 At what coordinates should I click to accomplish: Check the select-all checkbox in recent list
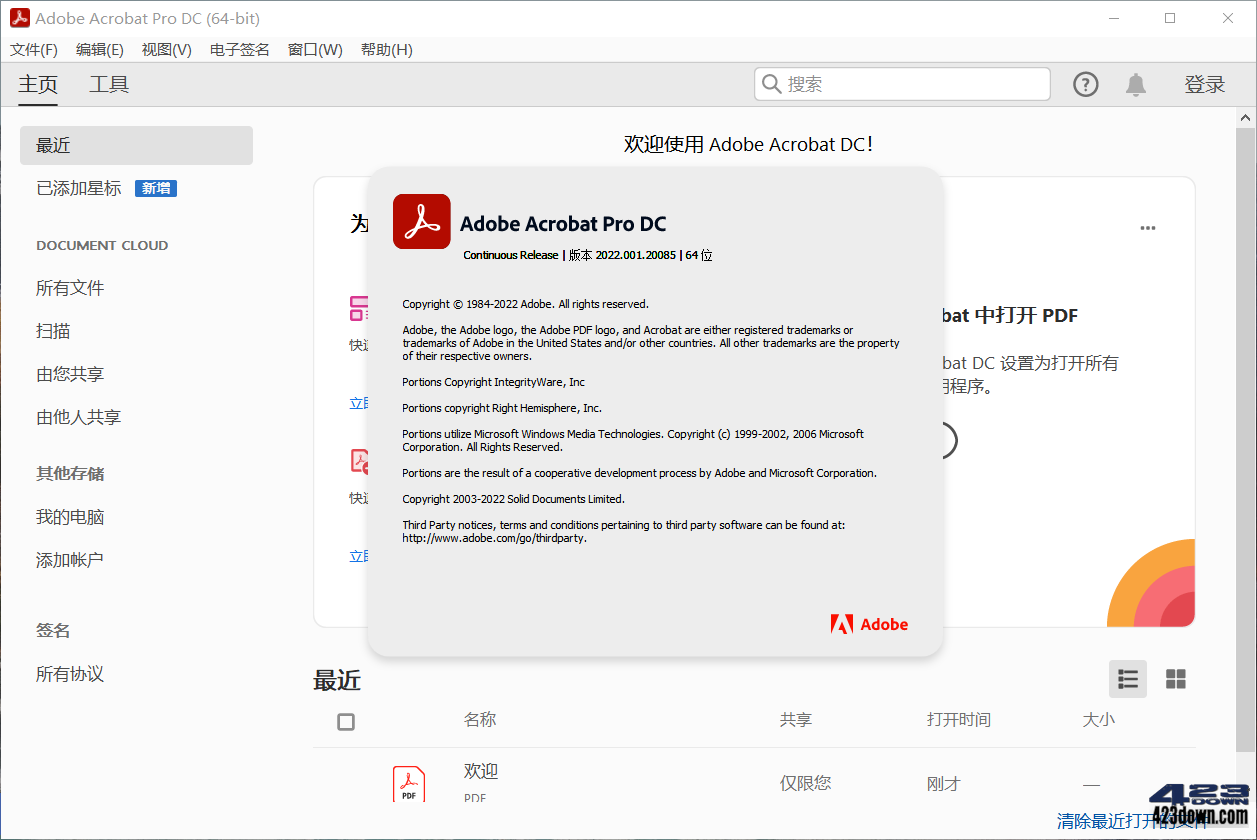coord(345,721)
